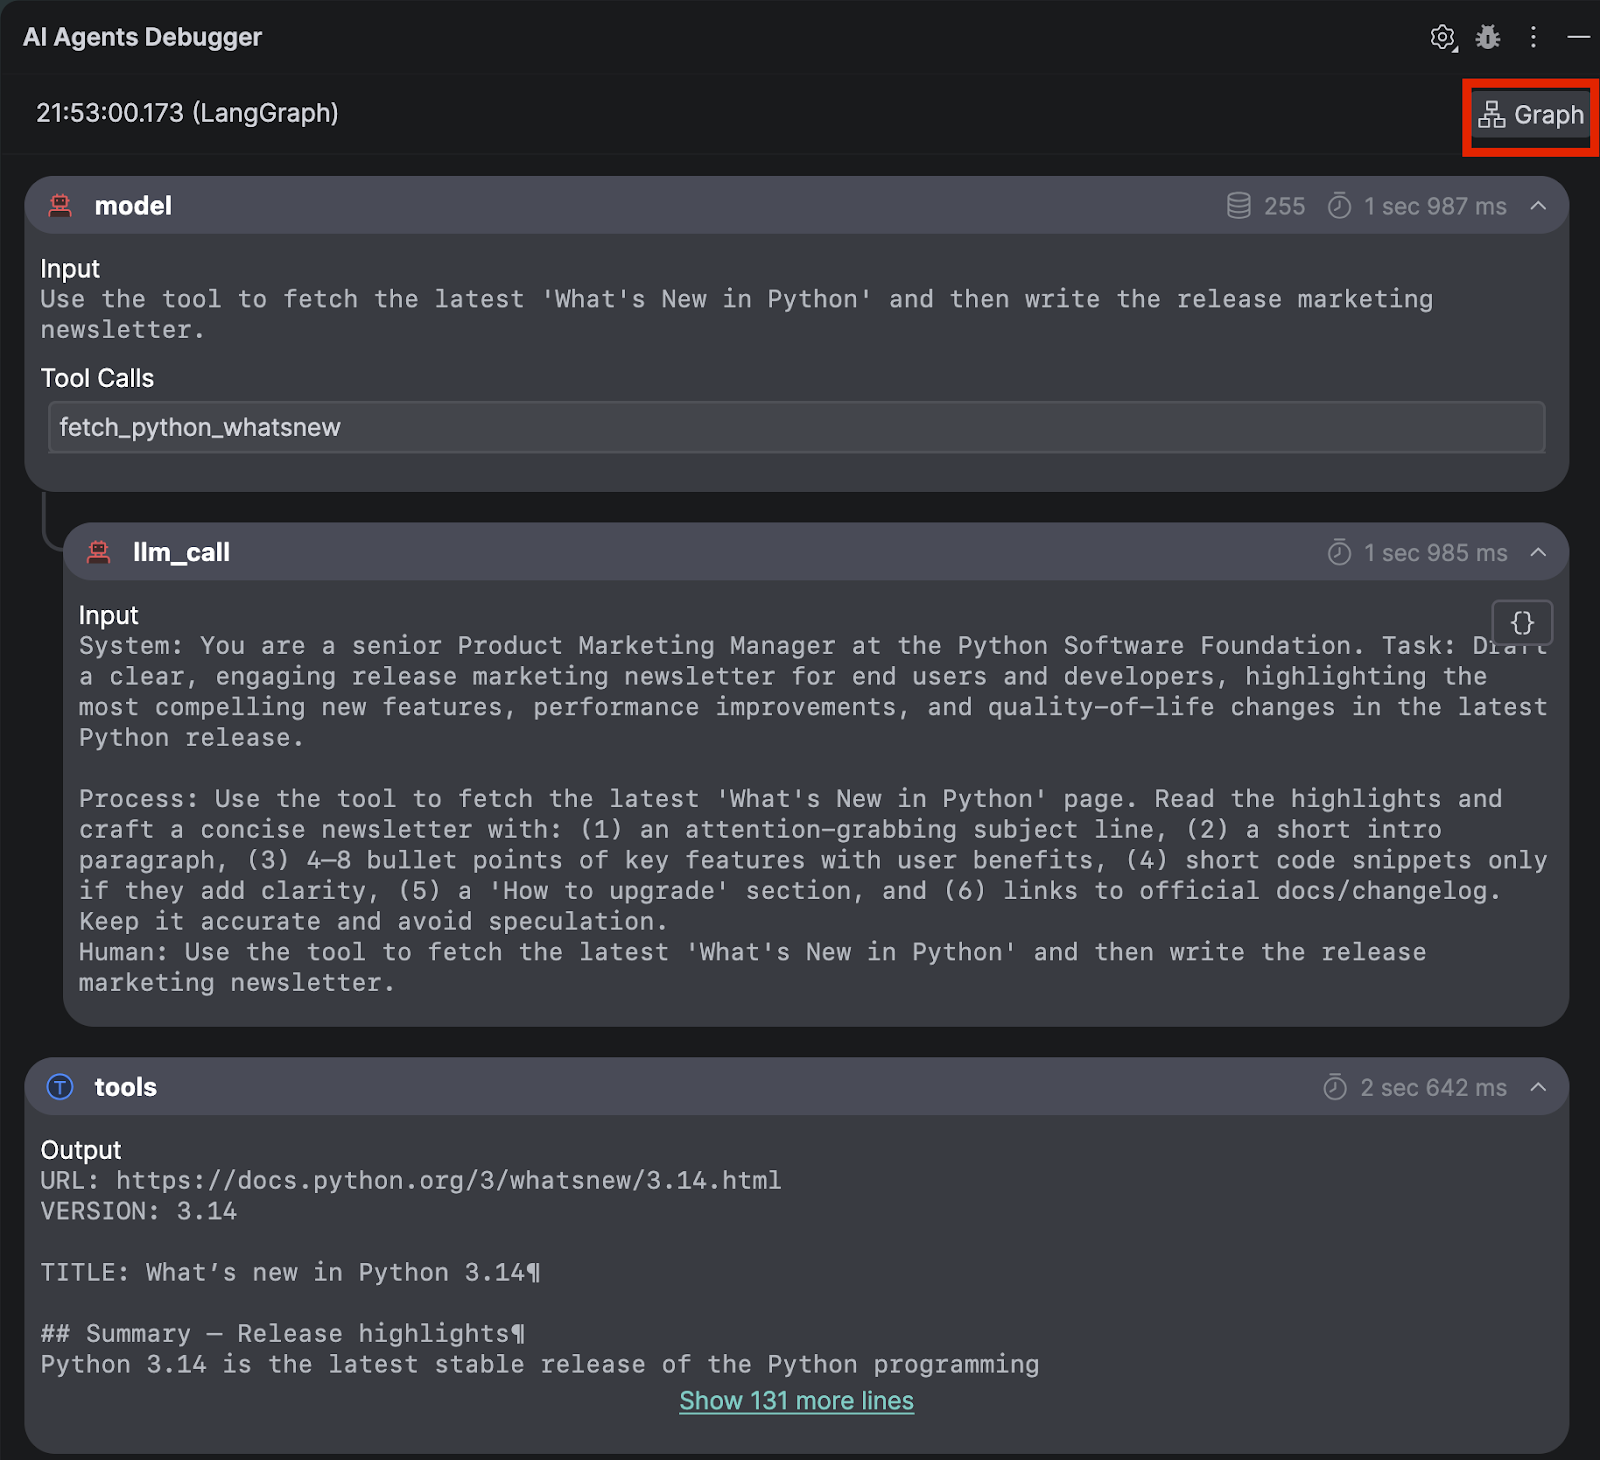Click the token count icon showing 255
Viewport: 1600px width, 1460px height.
pyautogui.click(x=1238, y=206)
